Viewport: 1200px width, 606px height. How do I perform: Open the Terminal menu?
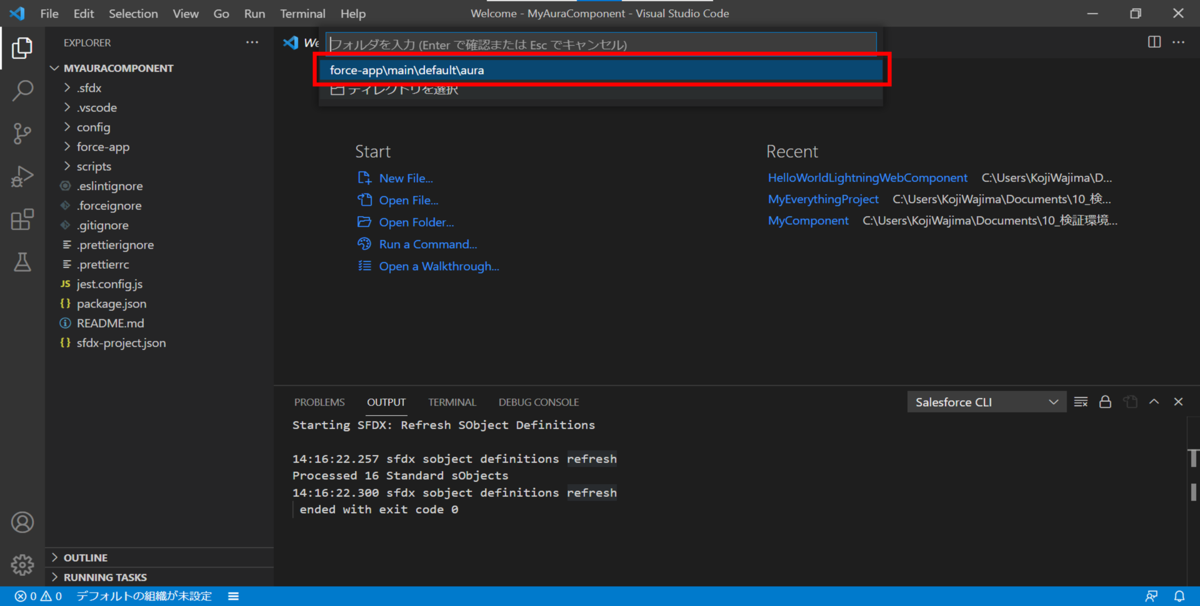coord(303,14)
